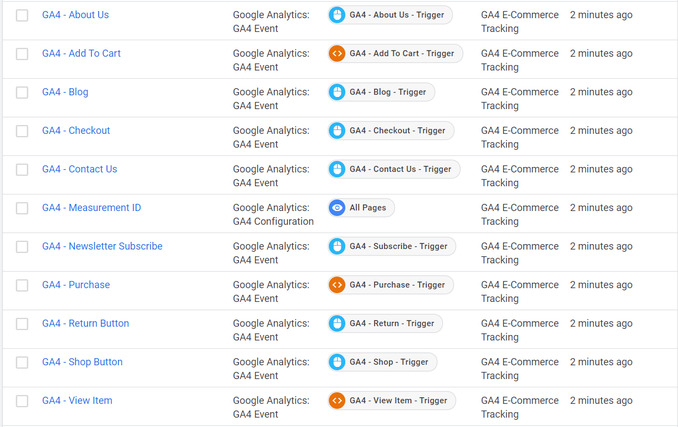This screenshot has height=427, width=678.
Task: Check the box beside GA4 - Shop Button
Action: [22, 362]
